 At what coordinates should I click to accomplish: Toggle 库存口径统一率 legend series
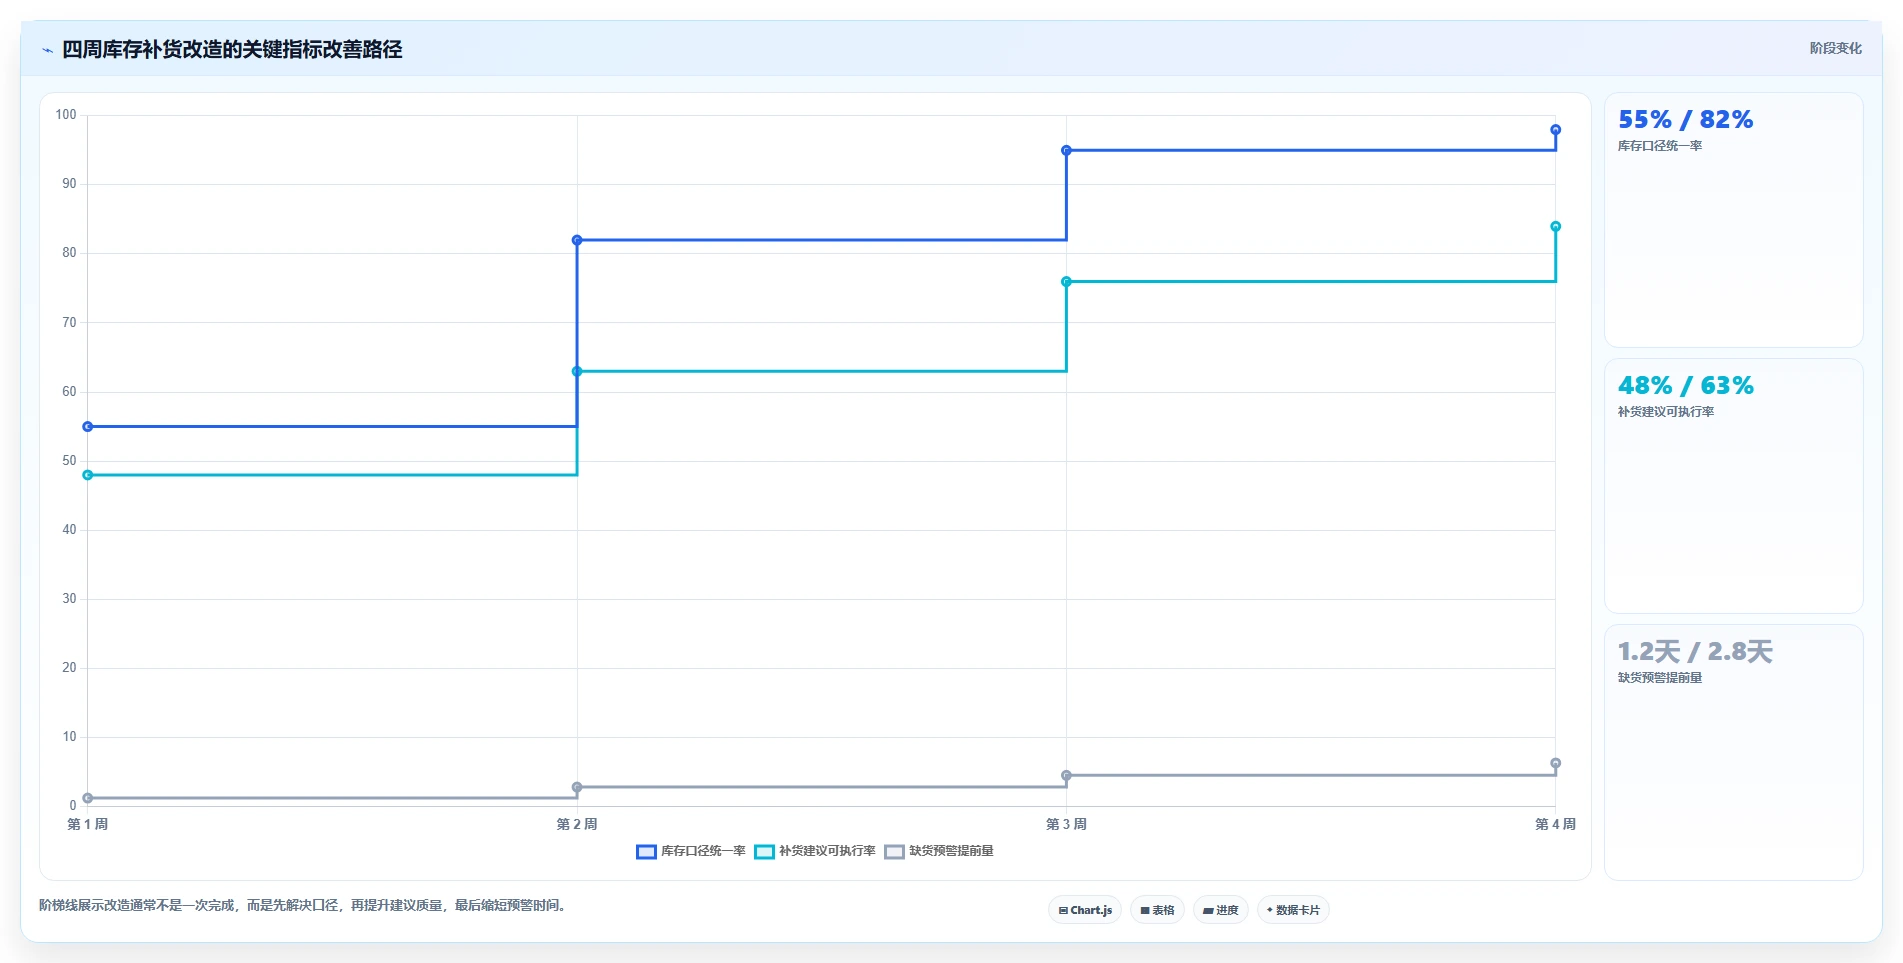click(691, 851)
